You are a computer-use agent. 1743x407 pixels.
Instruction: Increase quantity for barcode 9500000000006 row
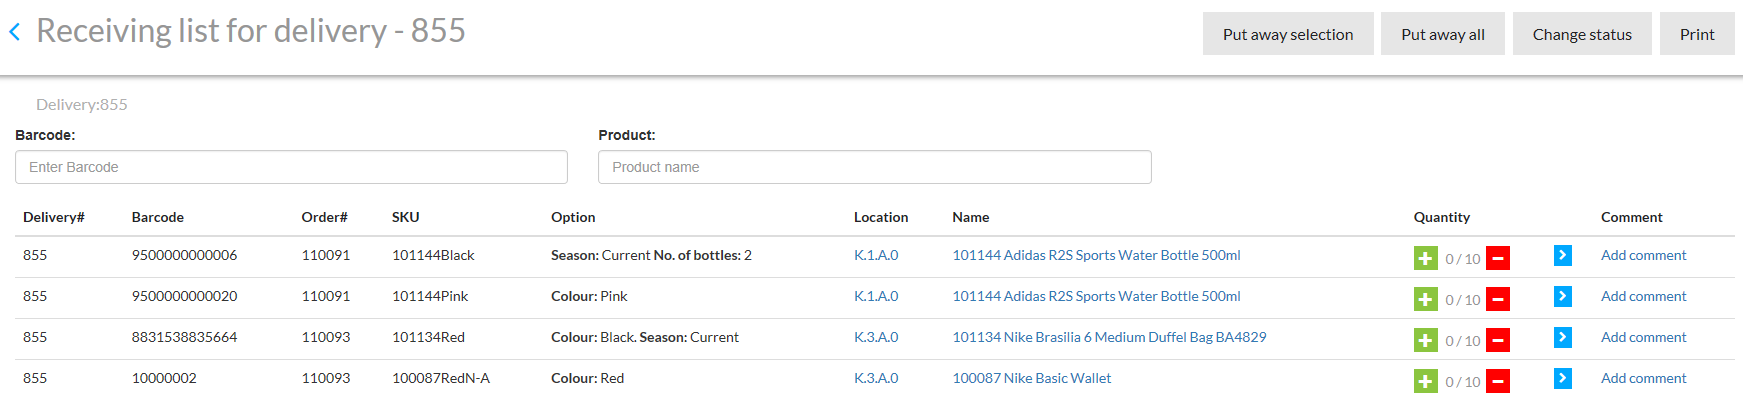click(x=1425, y=259)
